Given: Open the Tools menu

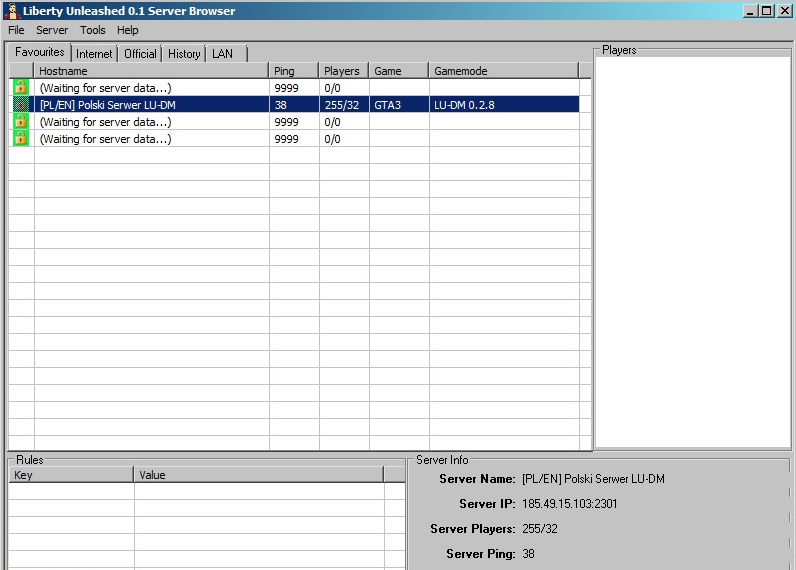Looking at the screenshot, I should 92,30.
